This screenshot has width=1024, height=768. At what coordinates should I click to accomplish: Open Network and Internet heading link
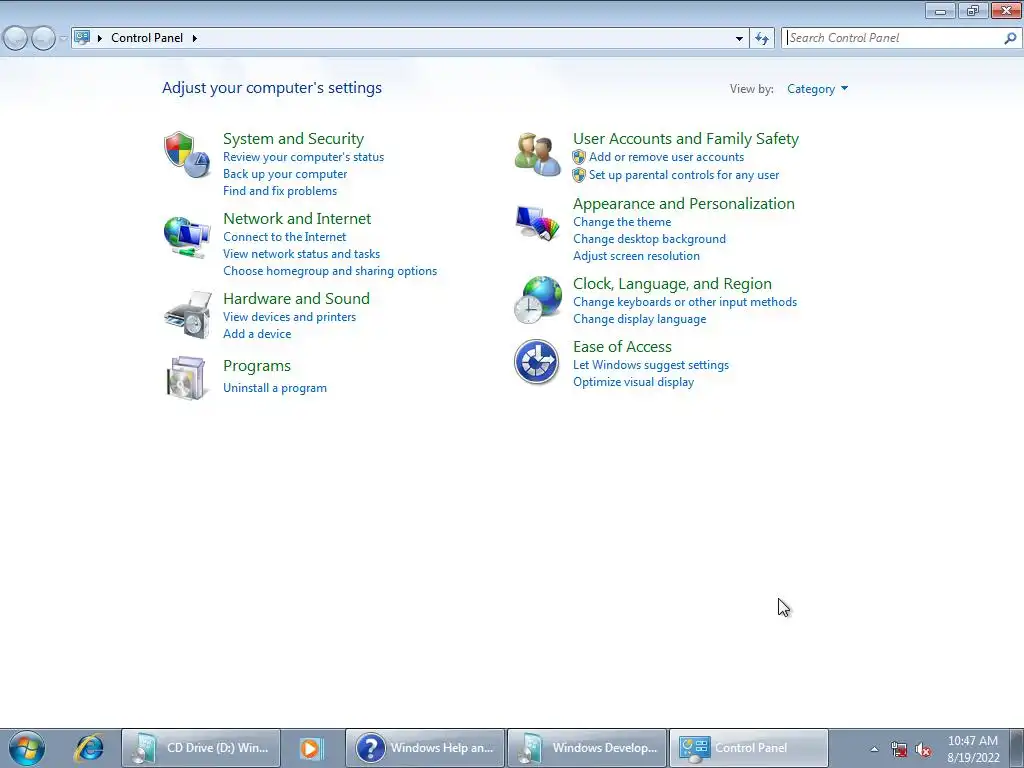click(296, 218)
